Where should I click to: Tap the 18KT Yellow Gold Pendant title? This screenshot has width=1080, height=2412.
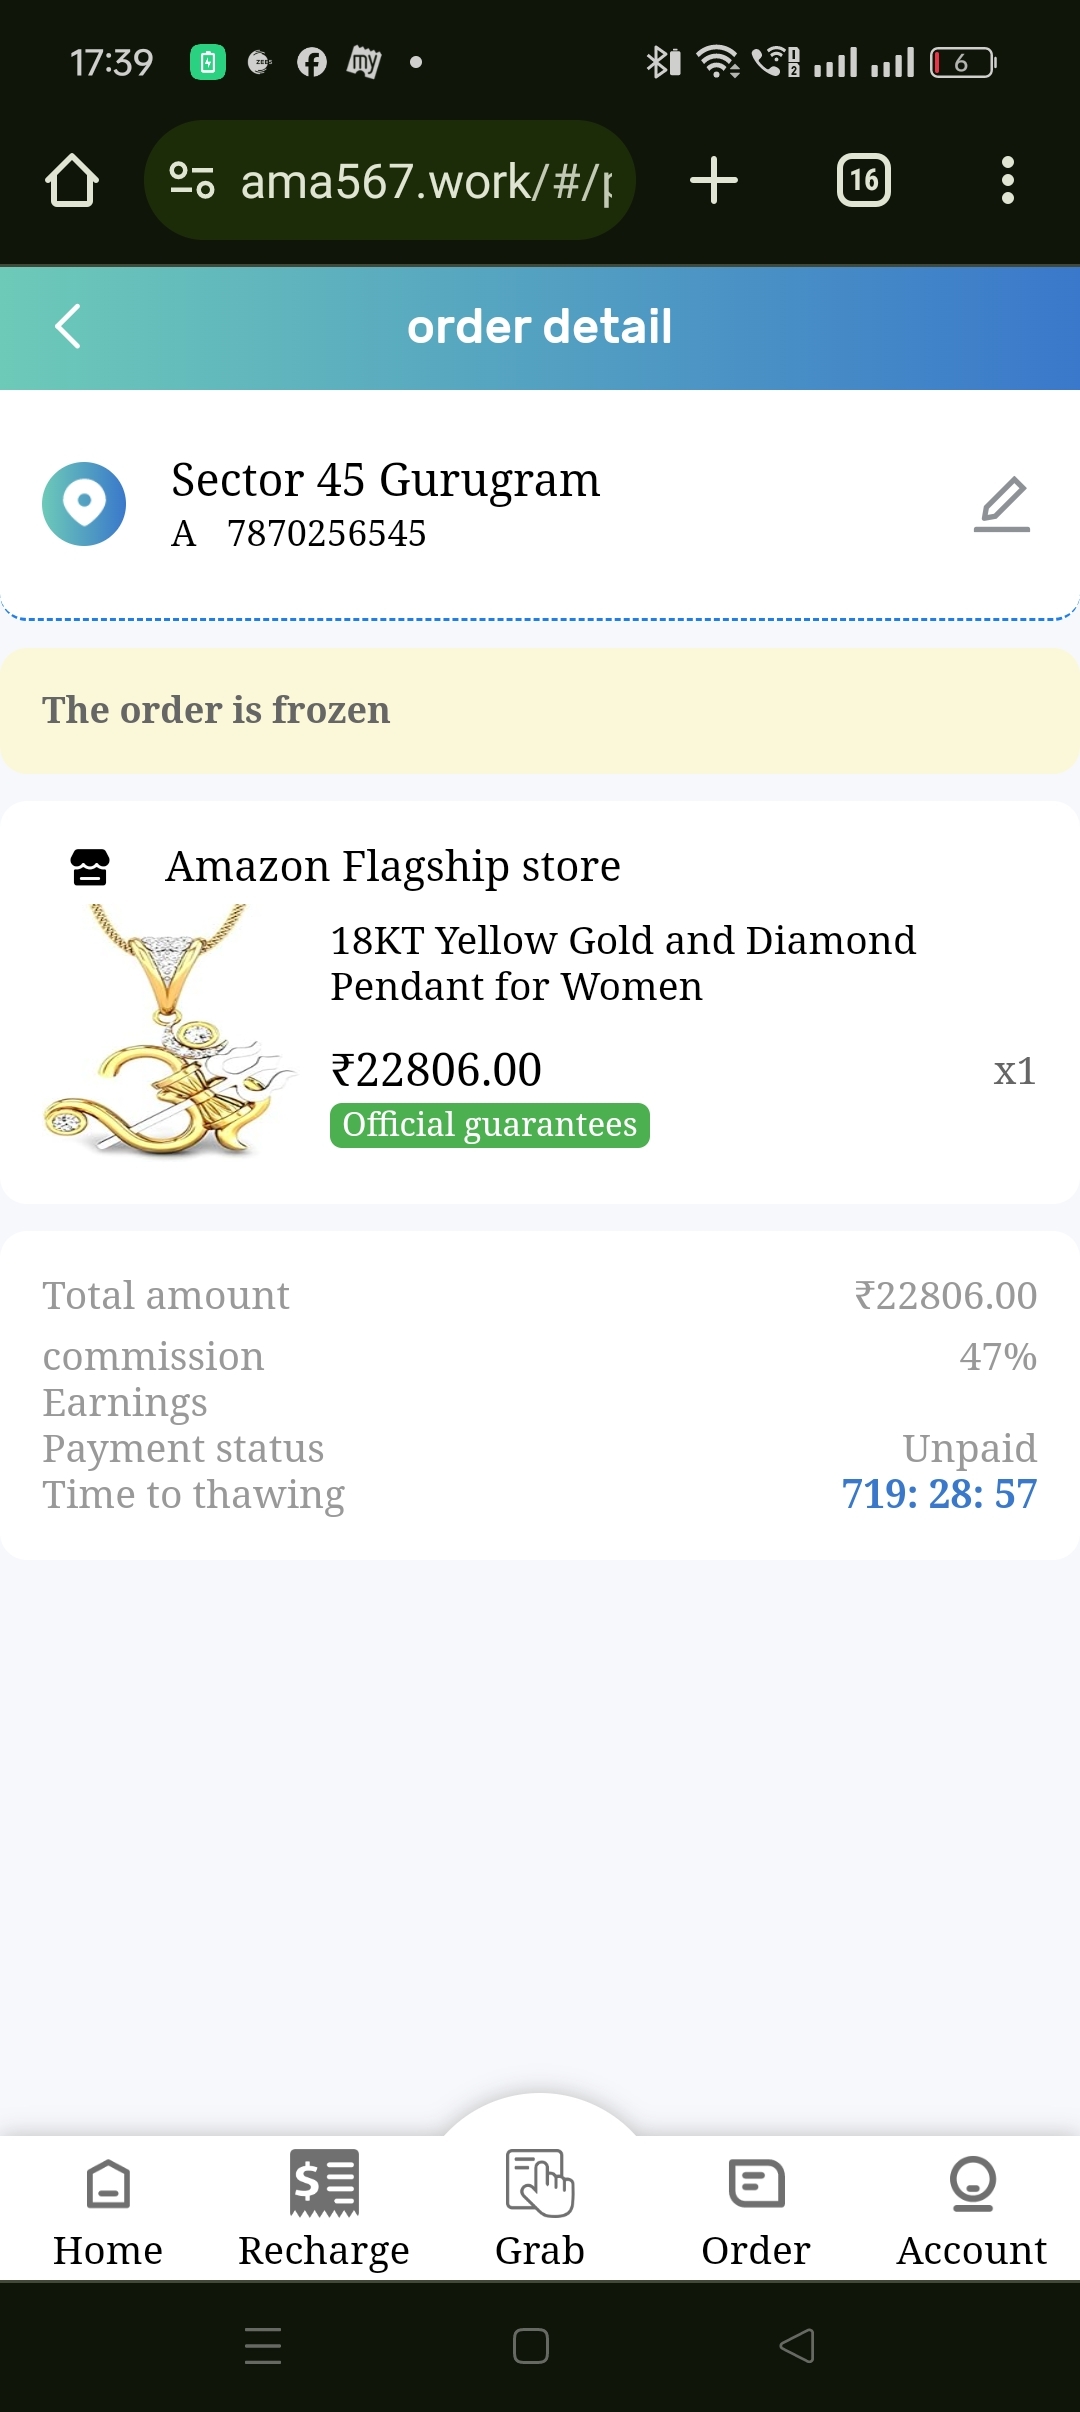click(x=622, y=963)
